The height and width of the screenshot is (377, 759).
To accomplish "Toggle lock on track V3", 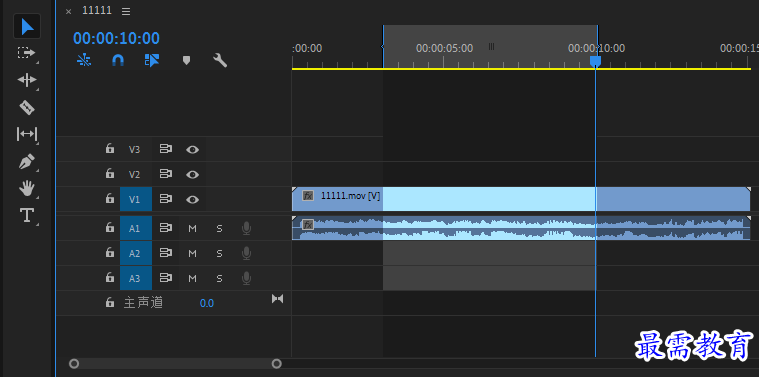I will click(x=110, y=149).
